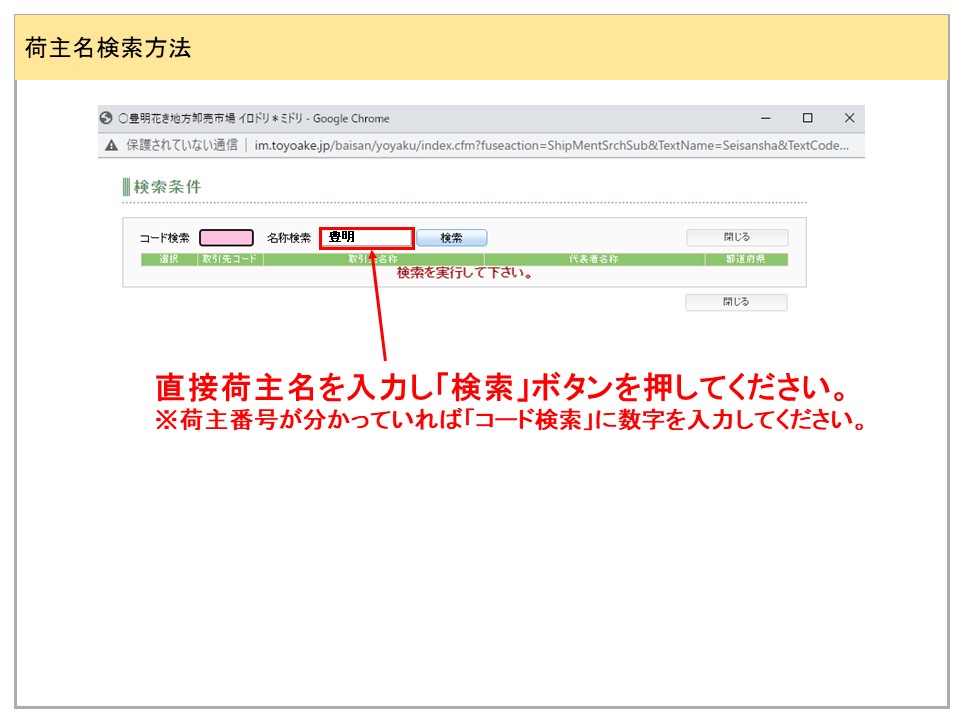Click the 検索条件 section heading

pos(167,187)
